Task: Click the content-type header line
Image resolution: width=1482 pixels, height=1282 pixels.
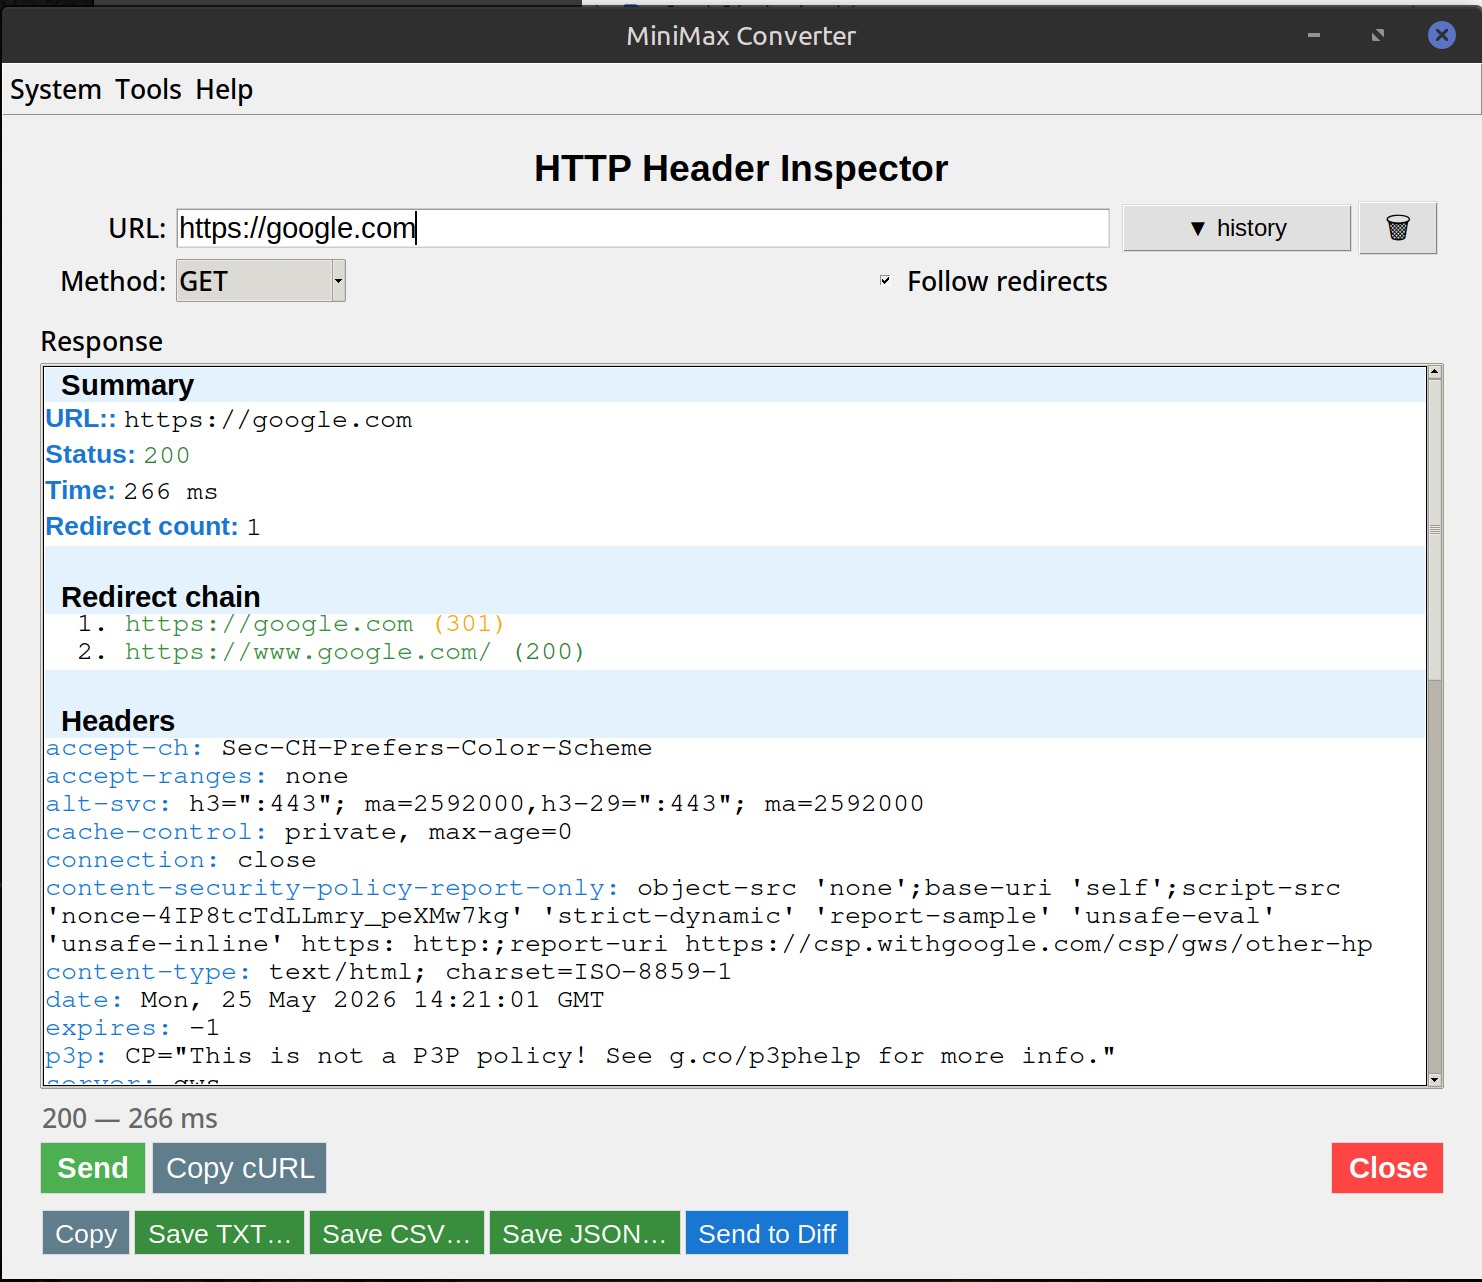Action: 389,972
